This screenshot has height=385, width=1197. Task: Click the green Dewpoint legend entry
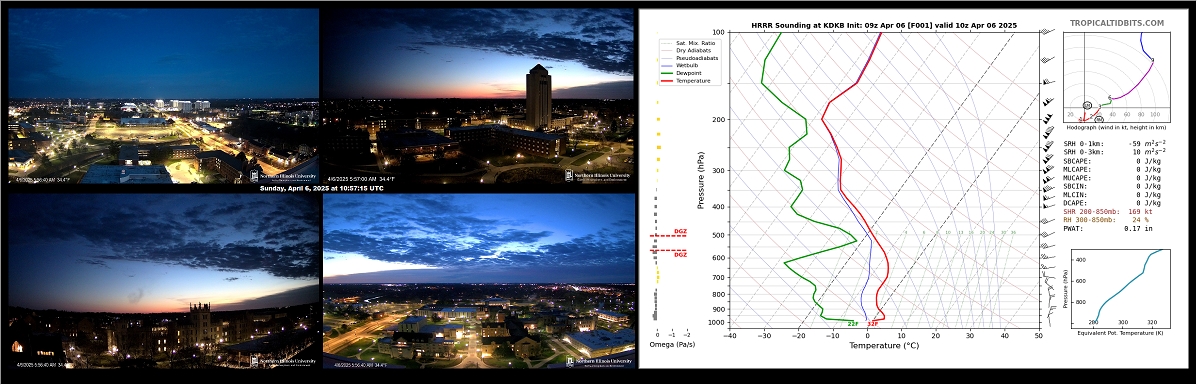pyautogui.click(x=682, y=73)
